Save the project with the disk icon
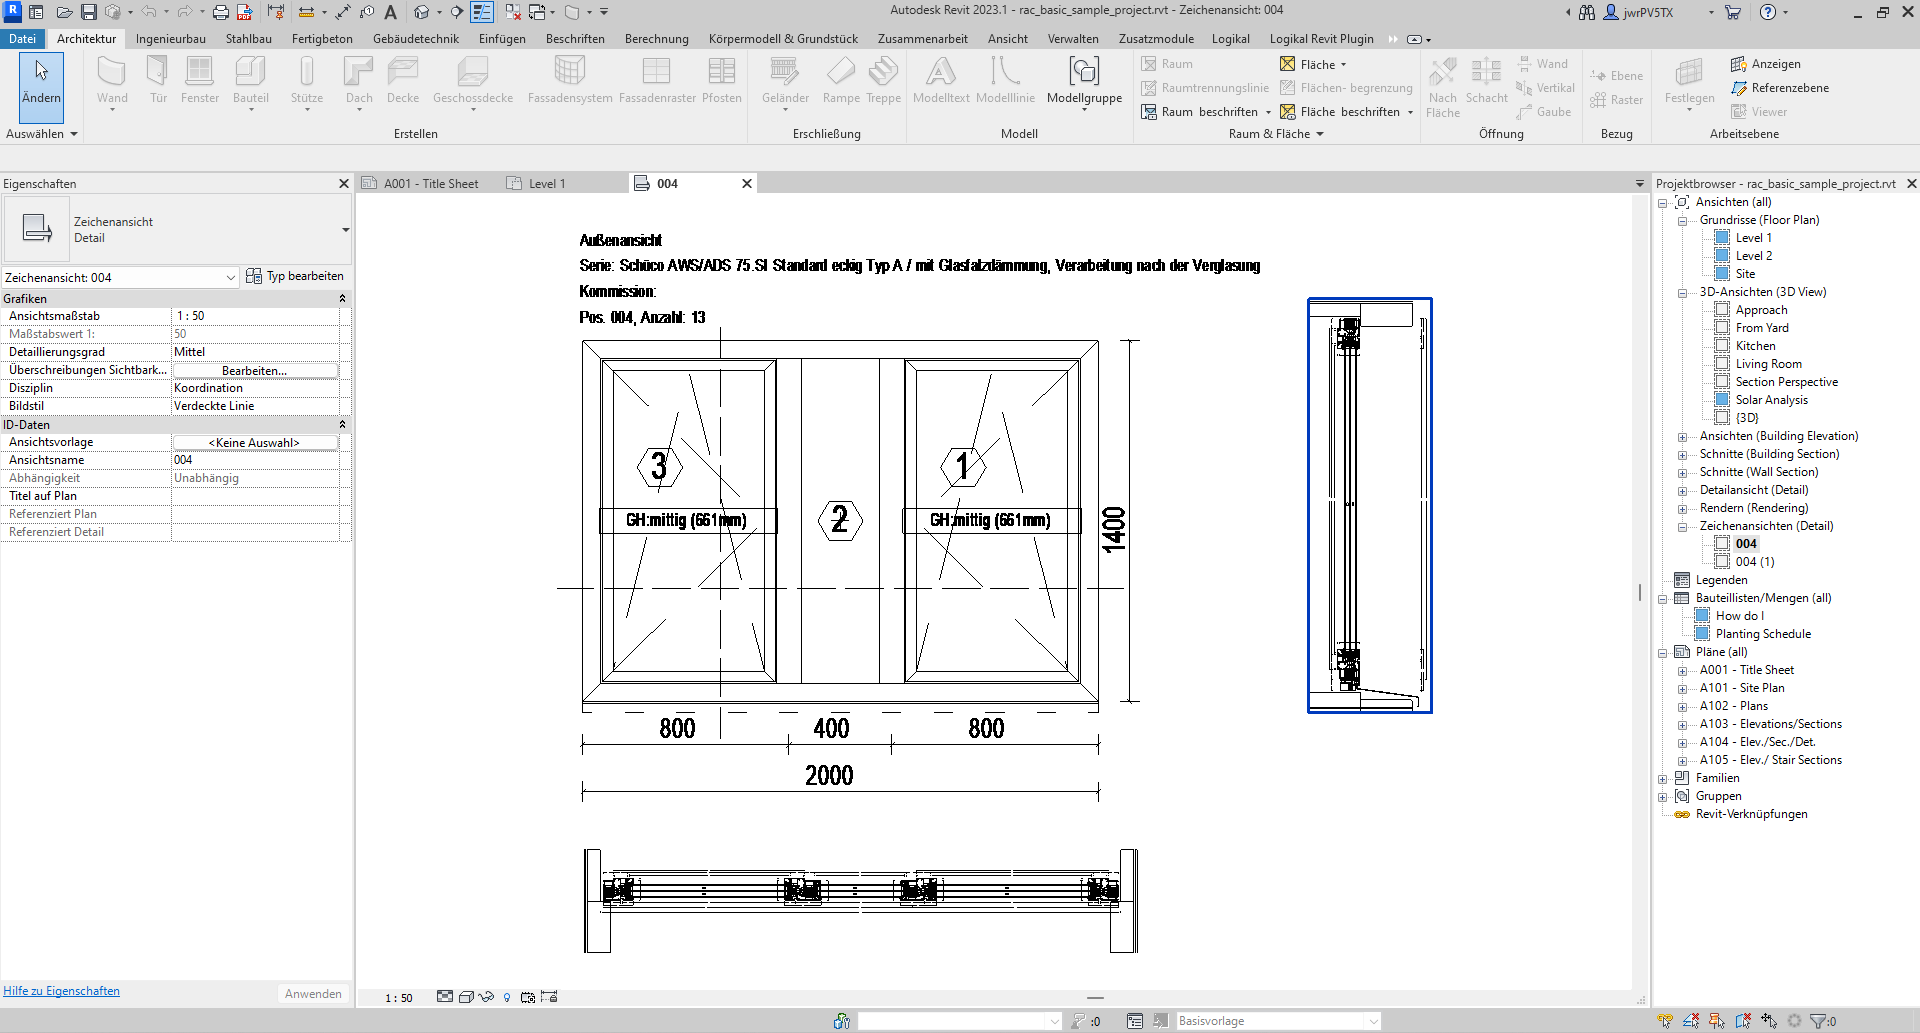This screenshot has width=1920, height=1033. (89, 12)
